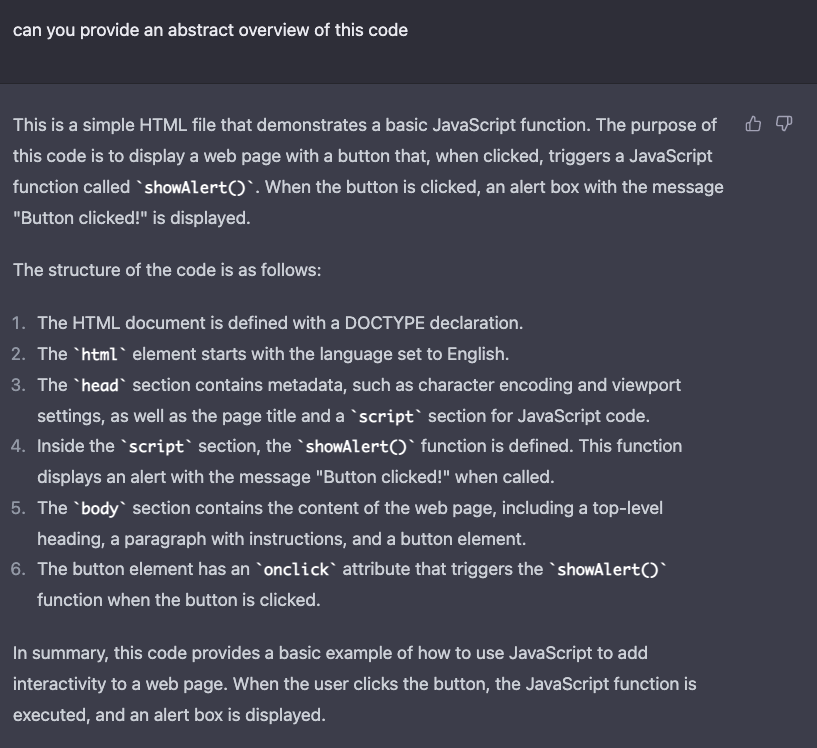Click 'The structure of the code is as follows:'
The width and height of the screenshot is (817, 748).
tap(167, 270)
